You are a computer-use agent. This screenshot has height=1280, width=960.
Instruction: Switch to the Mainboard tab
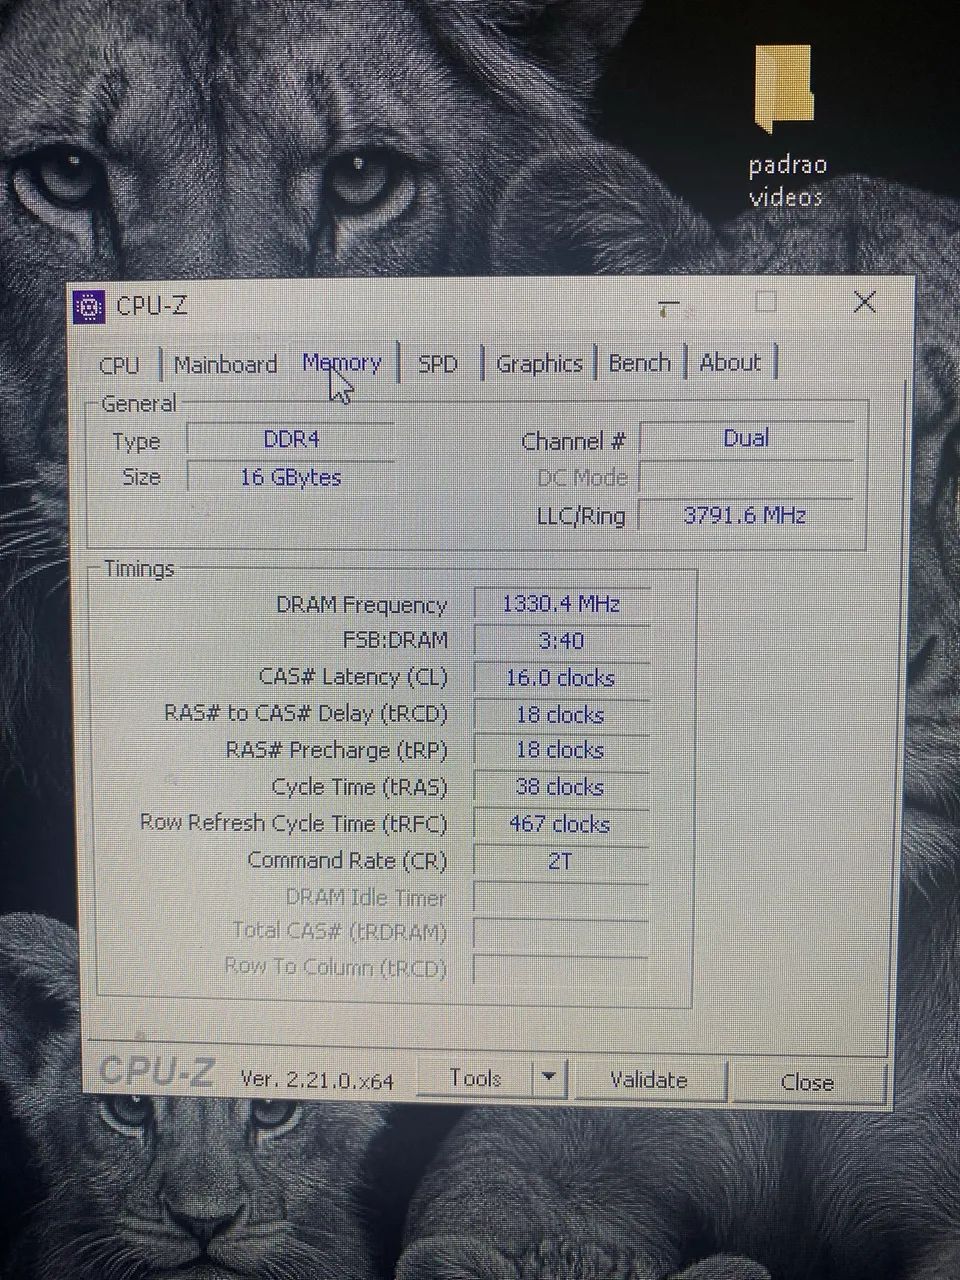[225, 364]
